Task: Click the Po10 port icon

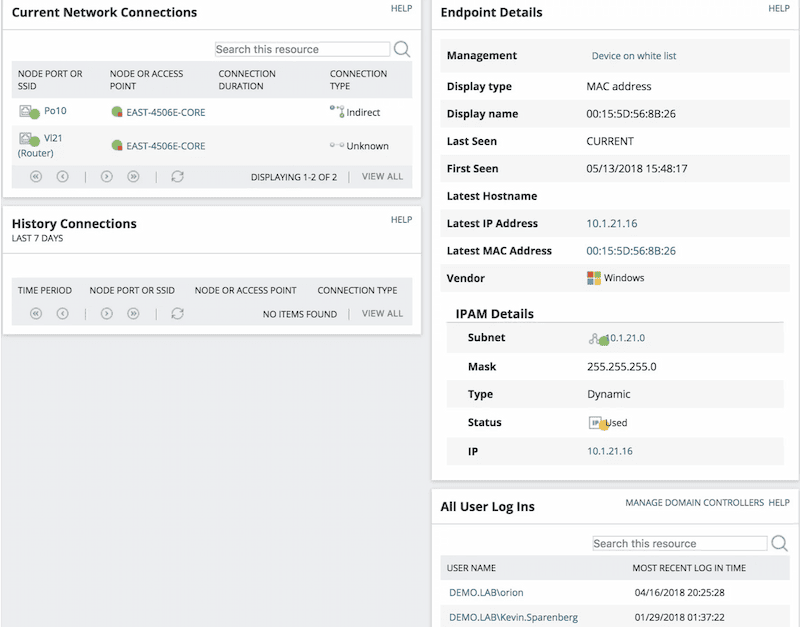Action: (28, 111)
